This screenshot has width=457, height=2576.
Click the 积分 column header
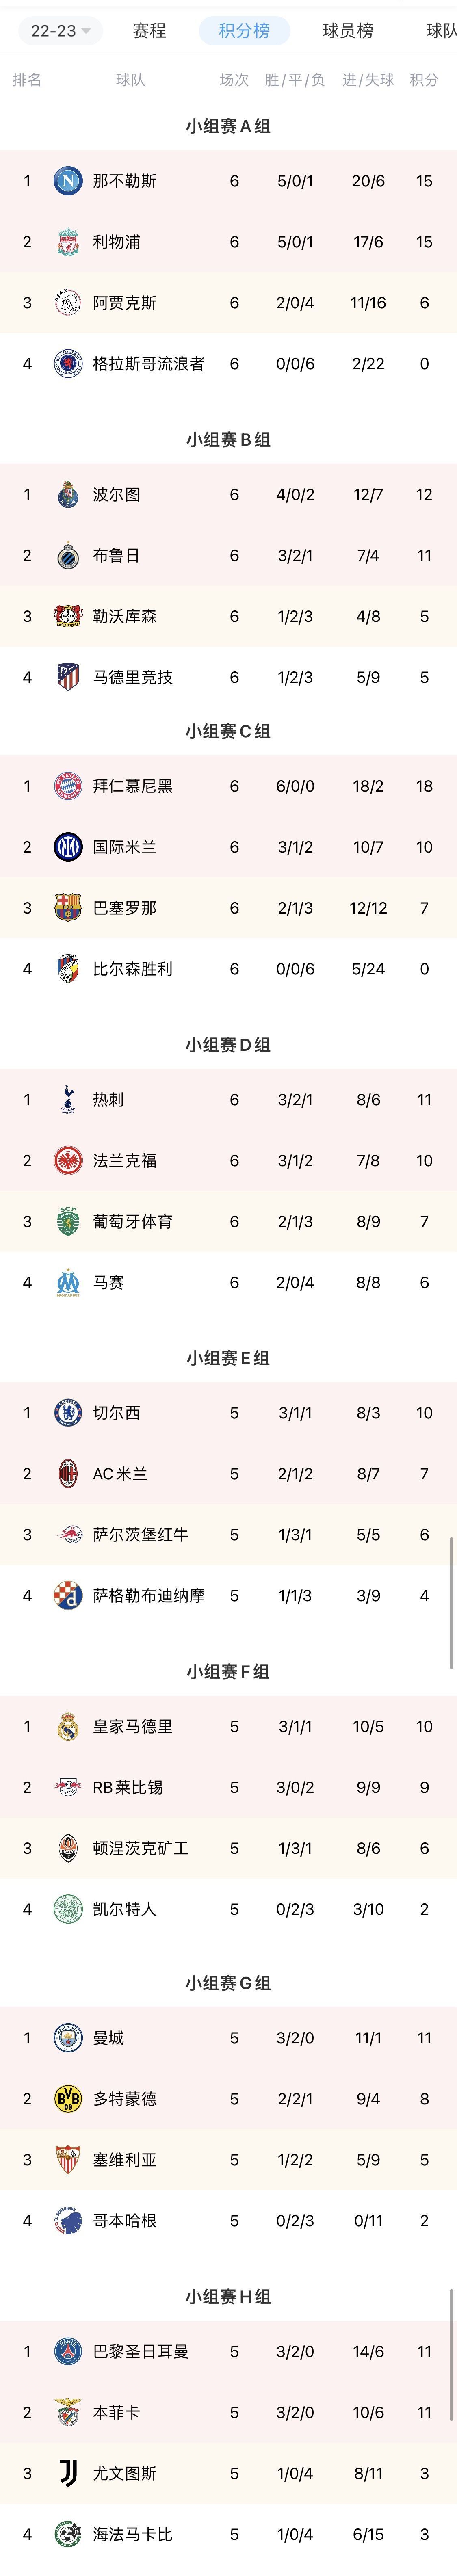pyautogui.click(x=424, y=80)
